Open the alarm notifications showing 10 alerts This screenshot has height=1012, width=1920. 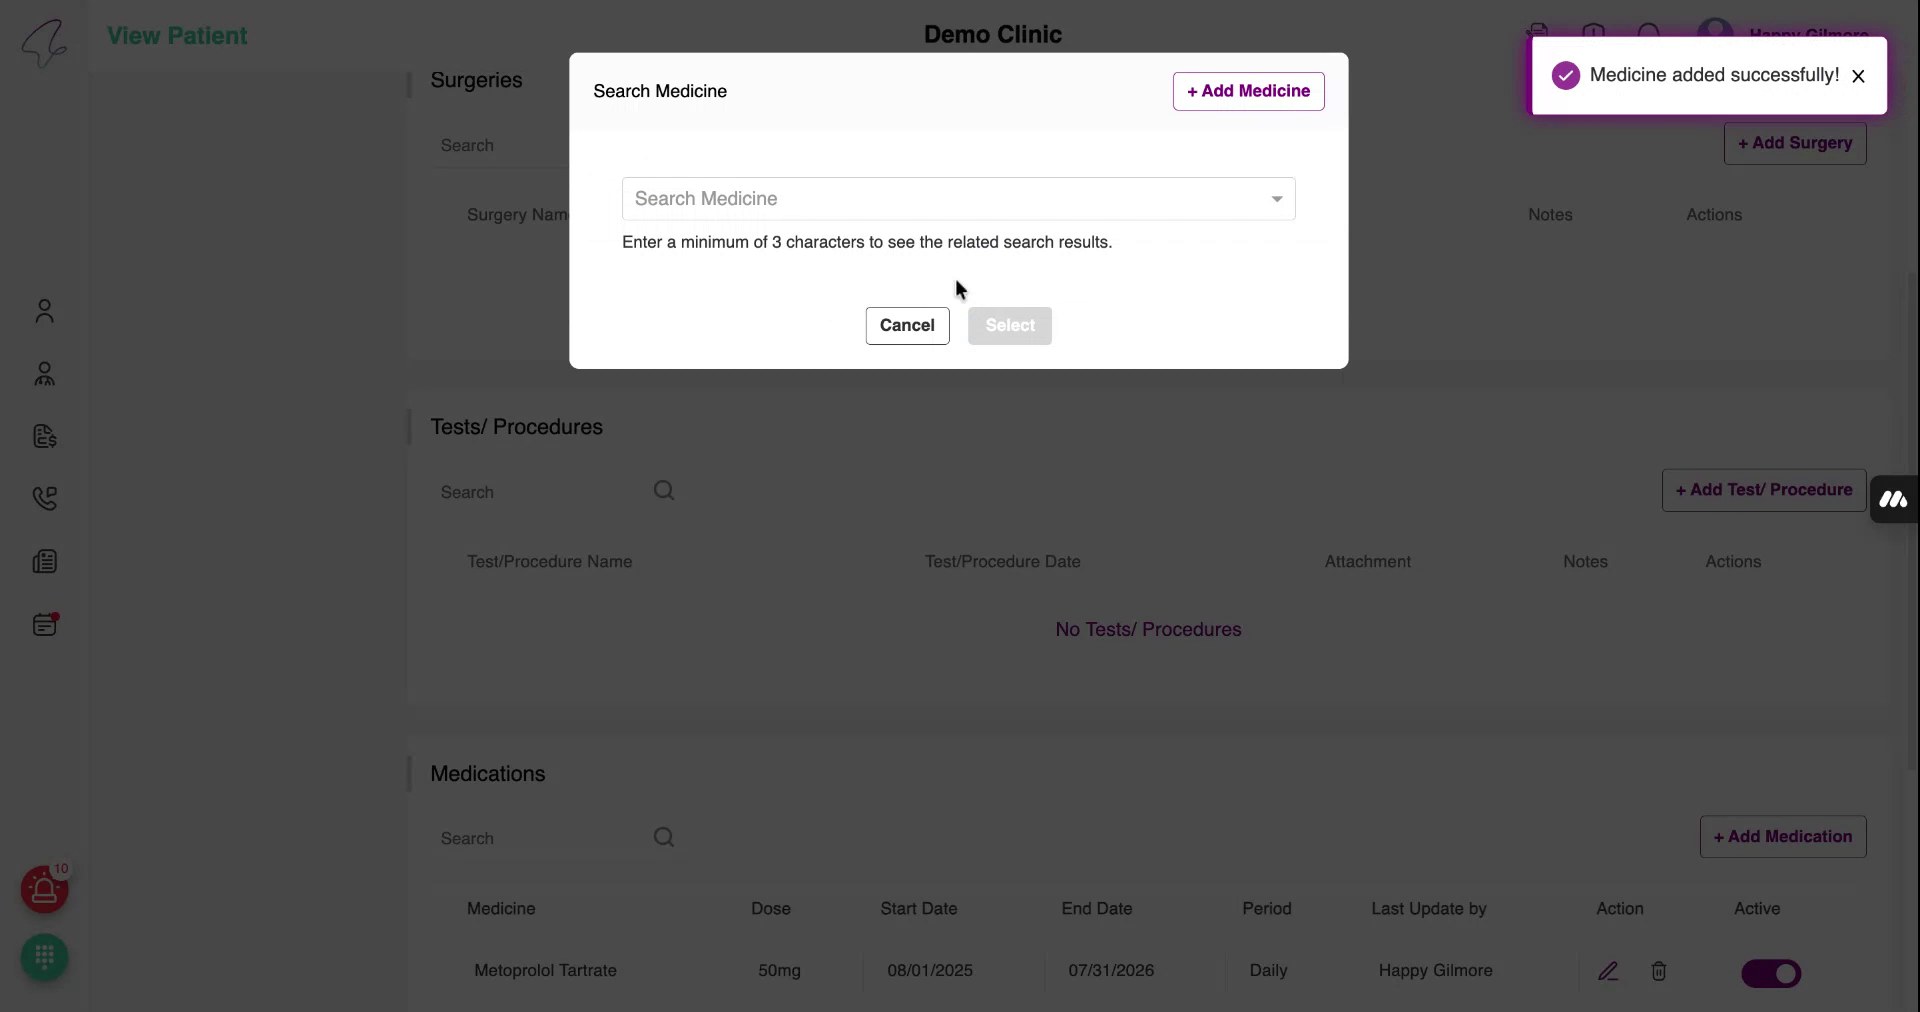tap(44, 889)
